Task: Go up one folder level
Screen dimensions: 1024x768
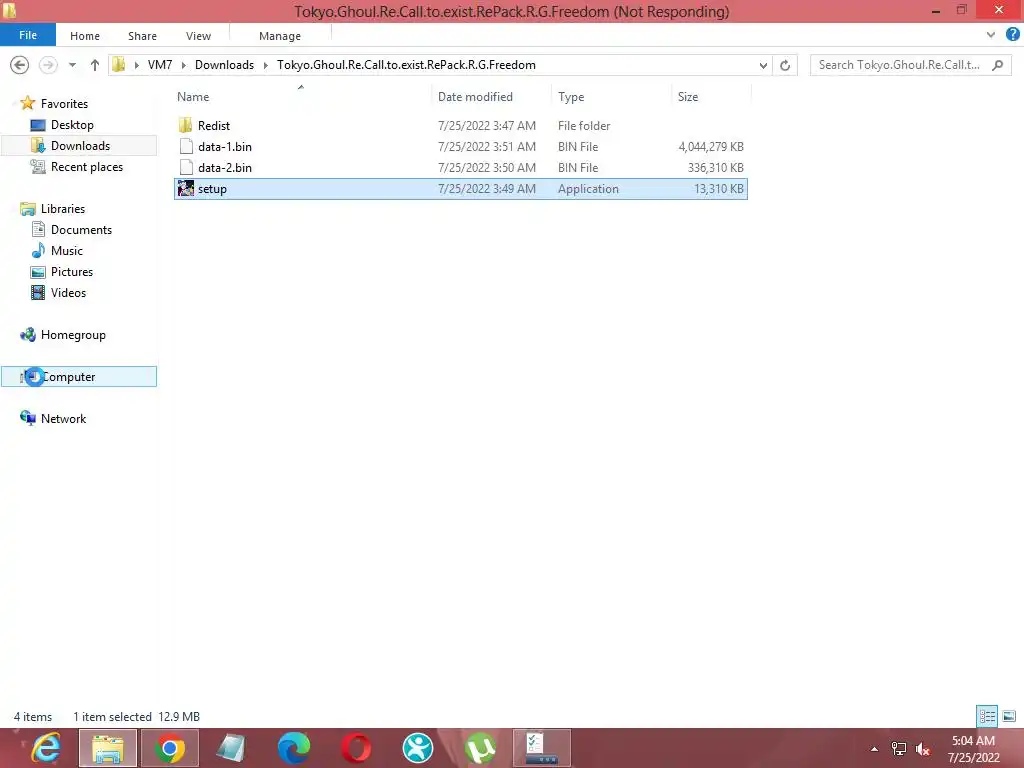Action: (x=95, y=65)
